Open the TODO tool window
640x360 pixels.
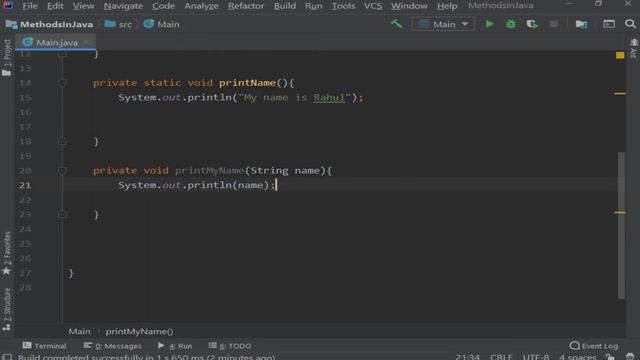(230, 346)
